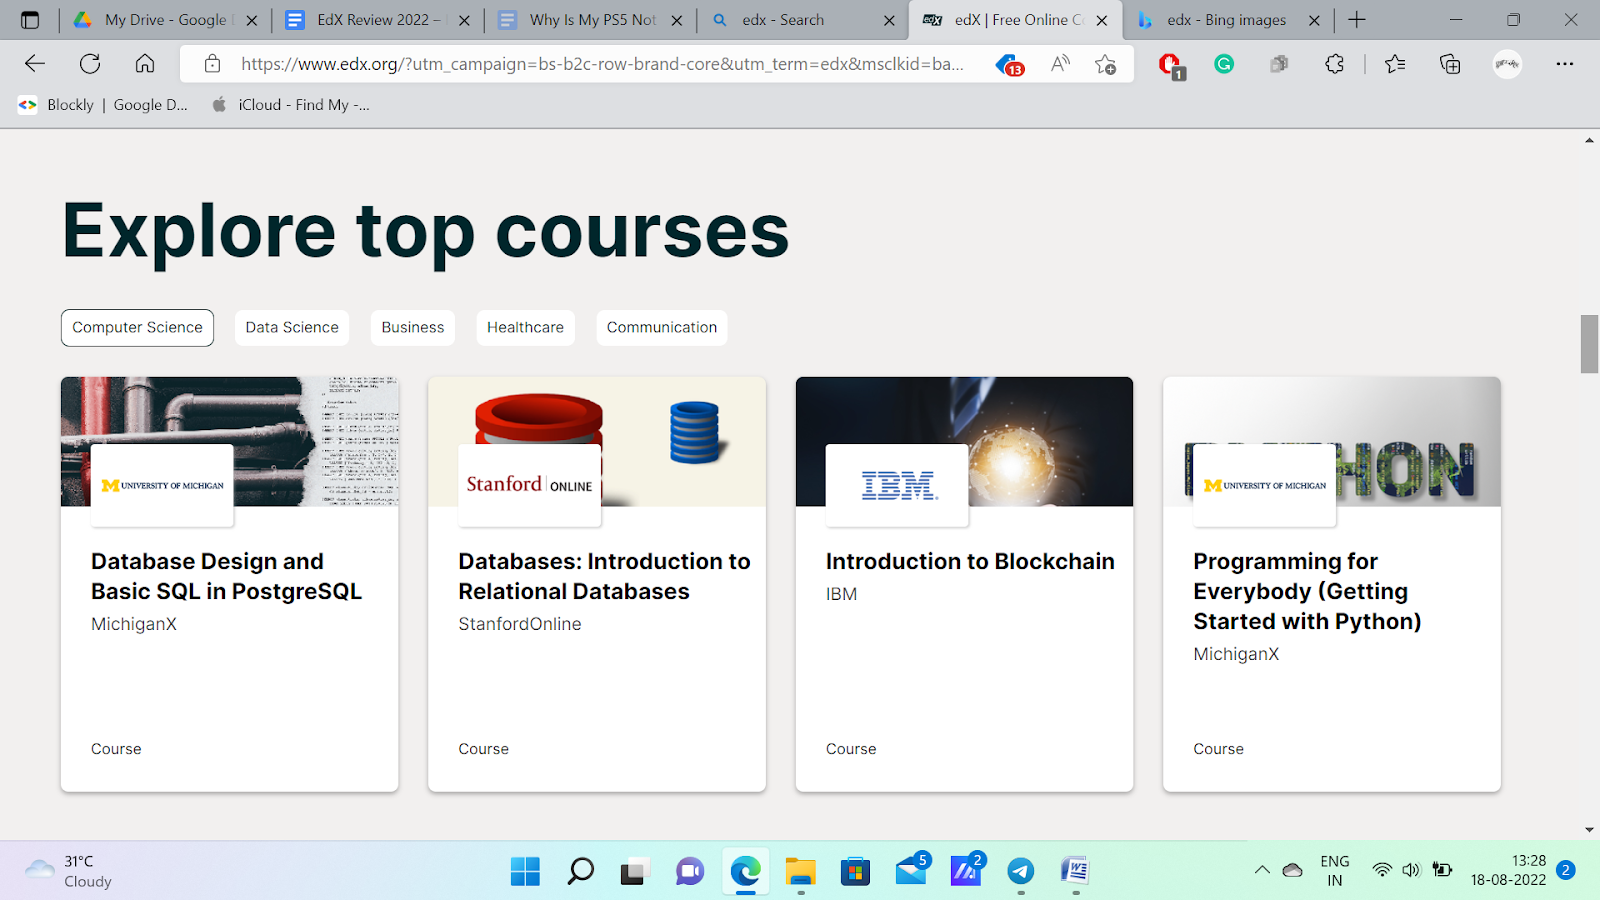The height and width of the screenshot is (900, 1600).
Task: Open the Grammarly extension
Action: 1224,64
